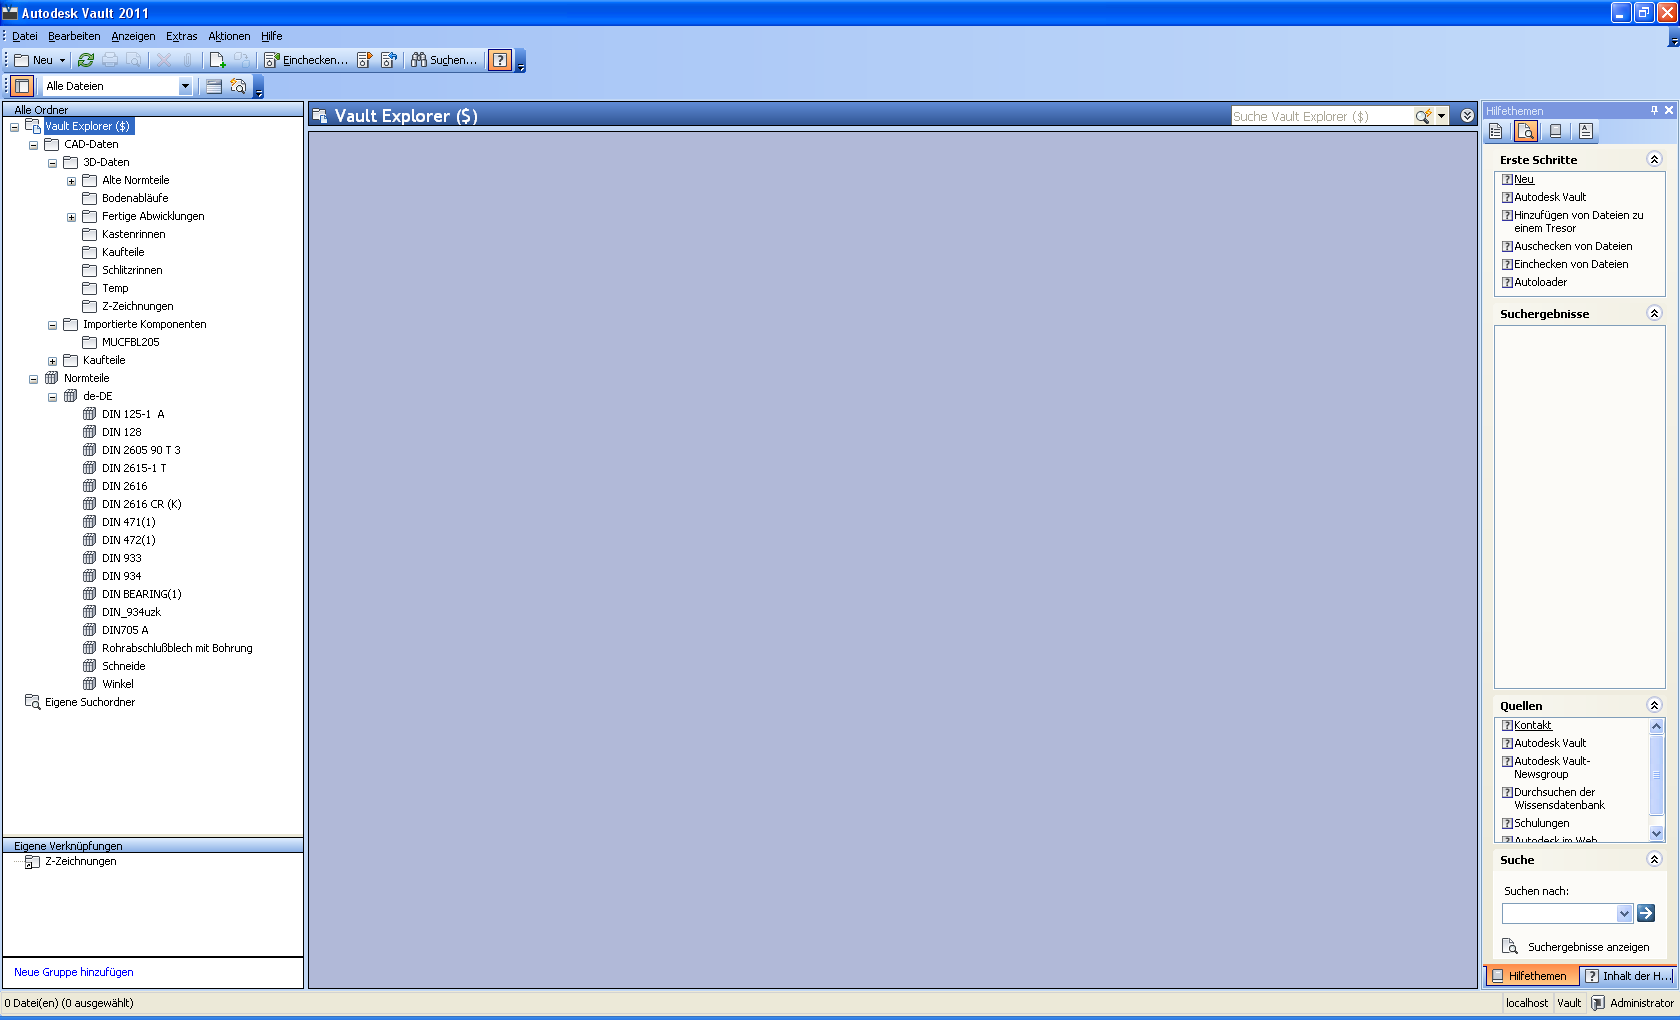Switch to the Inhalt der H... tab
1680x1020 pixels.
[x=1627, y=976]
